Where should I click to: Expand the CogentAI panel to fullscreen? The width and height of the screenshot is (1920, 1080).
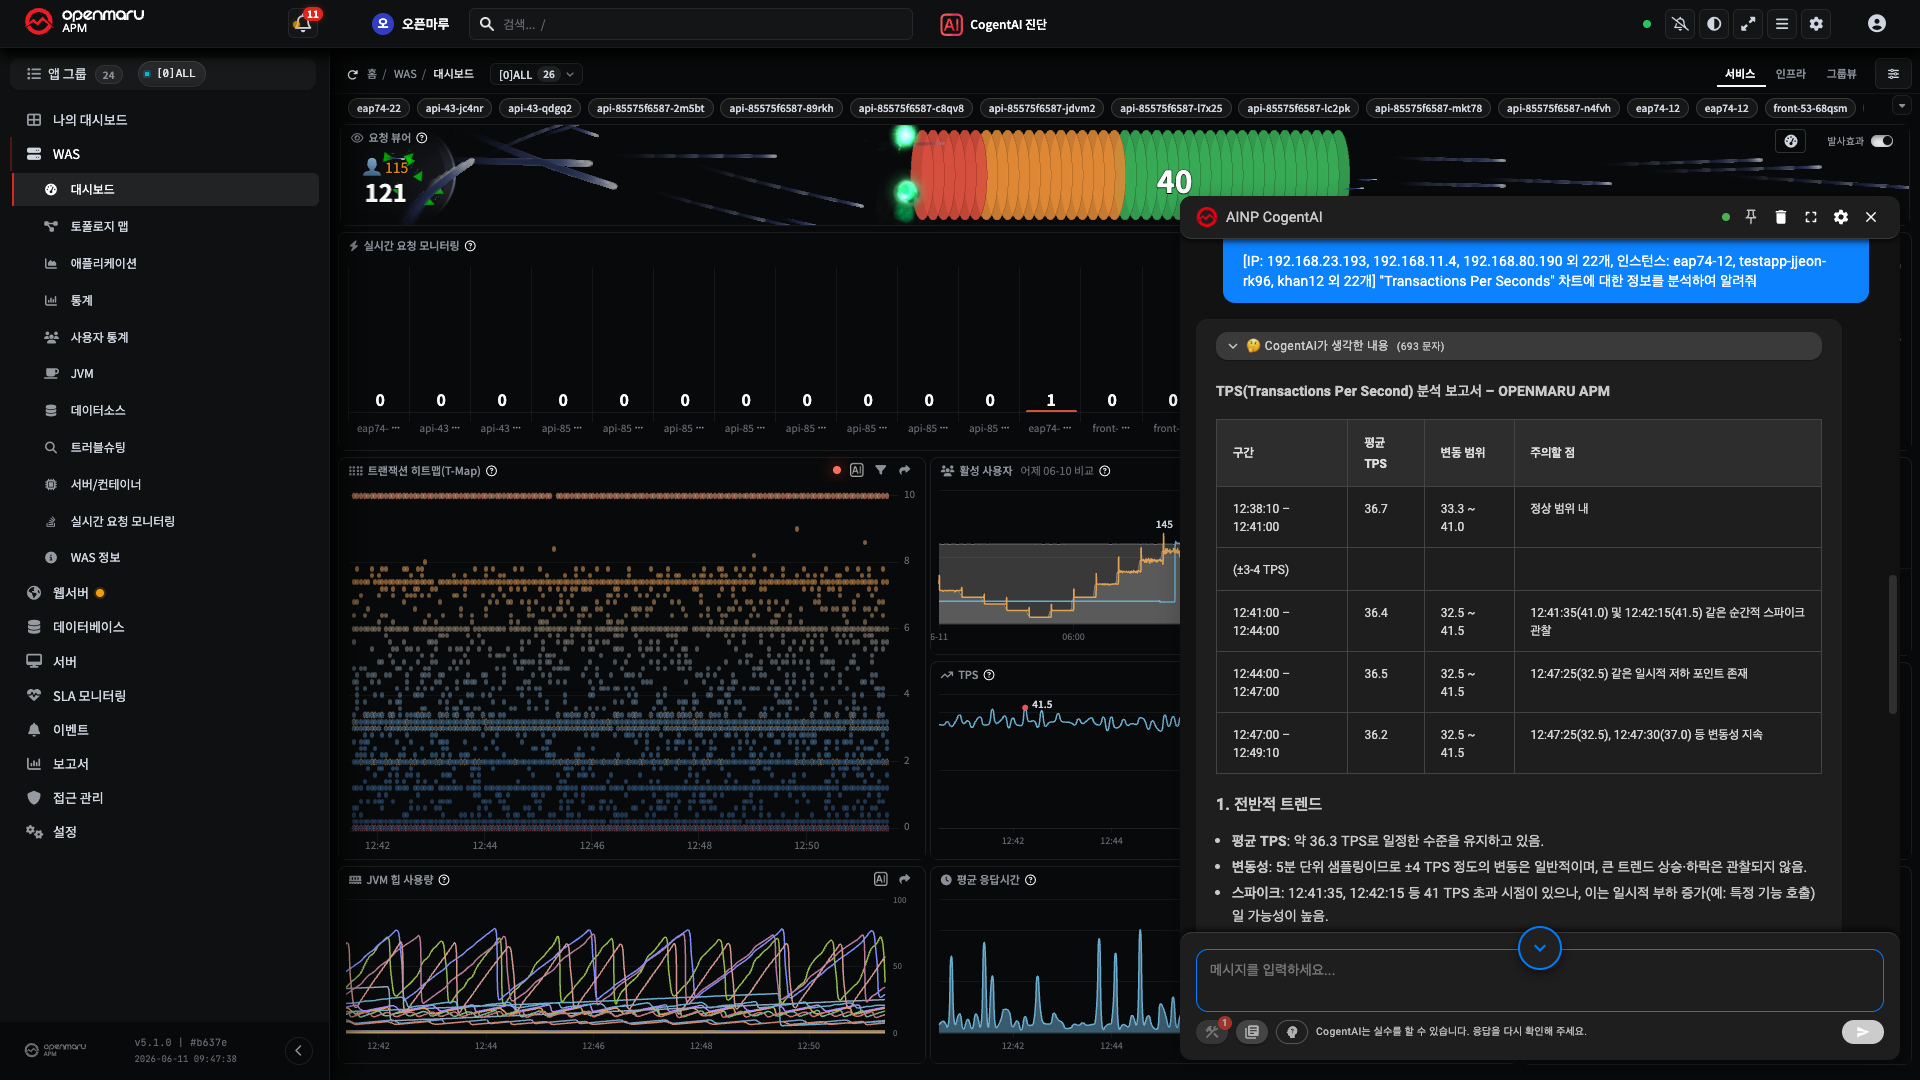[x=1811, y=217]
